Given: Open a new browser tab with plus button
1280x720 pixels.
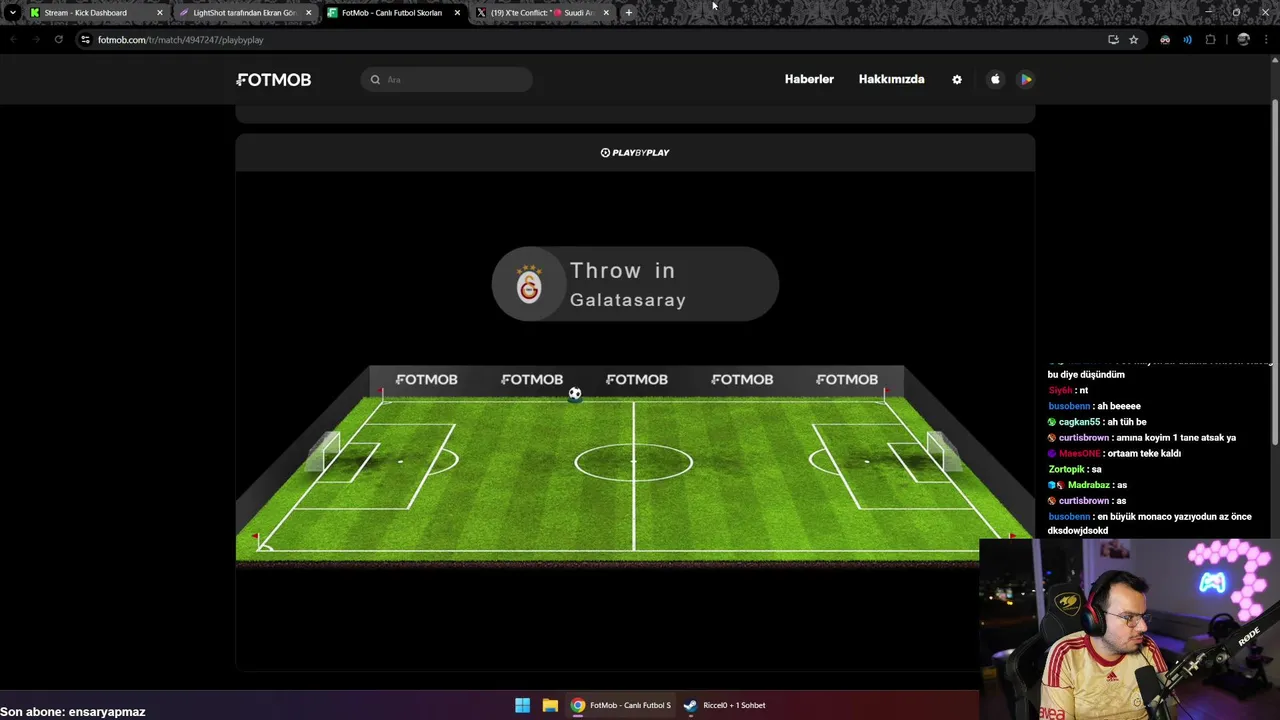Looking at the screenshot, I should pyautogui.click(x=629, y=13).
